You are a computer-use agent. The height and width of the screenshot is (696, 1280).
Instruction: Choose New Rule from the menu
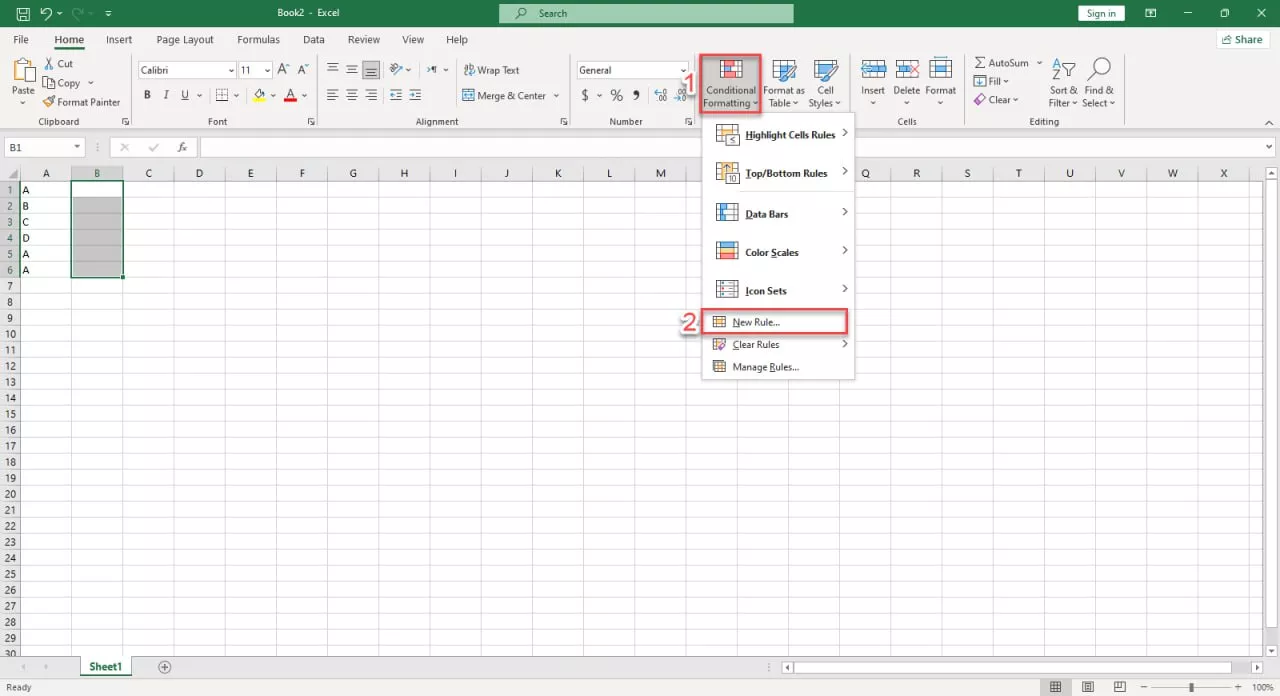(x=775, y=322)
